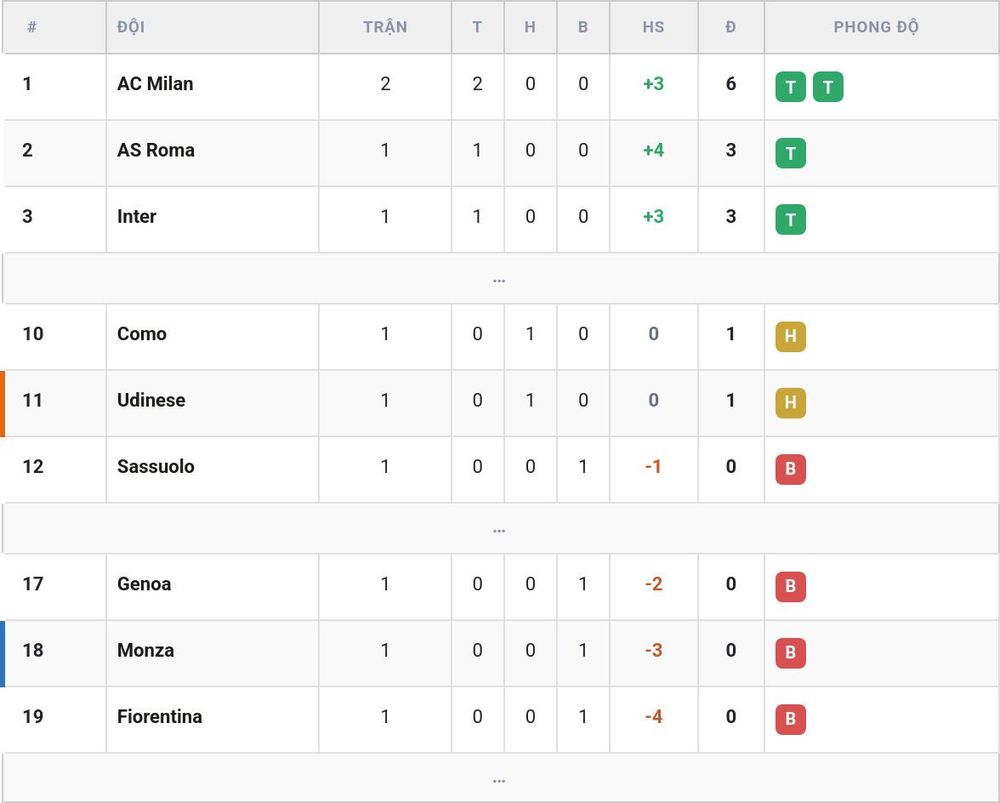Viewport: 1000px width, 803px height.
Task: Click AC Milan's second green T form badge
Action: pos(828,87)
